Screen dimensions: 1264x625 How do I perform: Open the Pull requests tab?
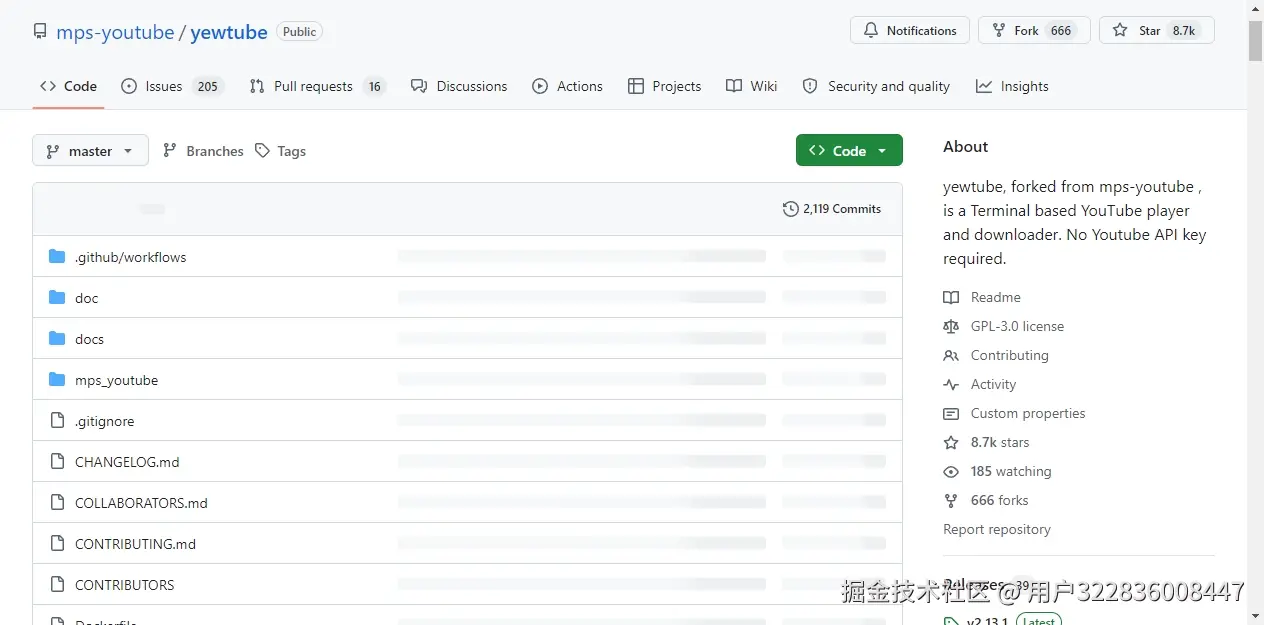317,86
